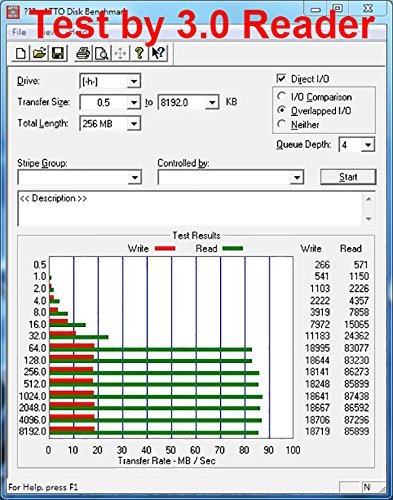The height and width of the screenshot is (500, 393).
Task: Click the Description scrollbar down arrow
Action: (369, 219)
